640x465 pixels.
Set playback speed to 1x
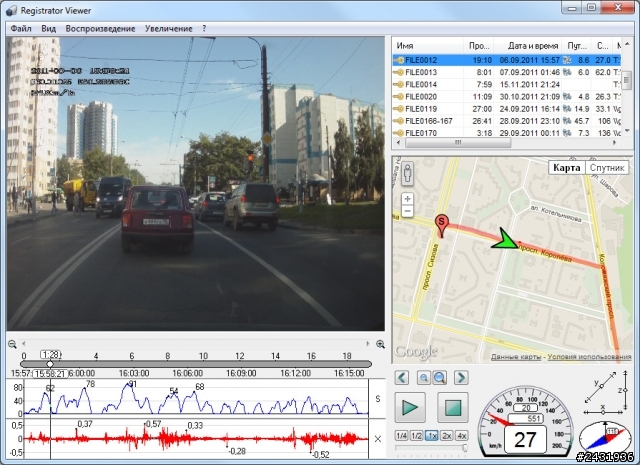point(431,436)
